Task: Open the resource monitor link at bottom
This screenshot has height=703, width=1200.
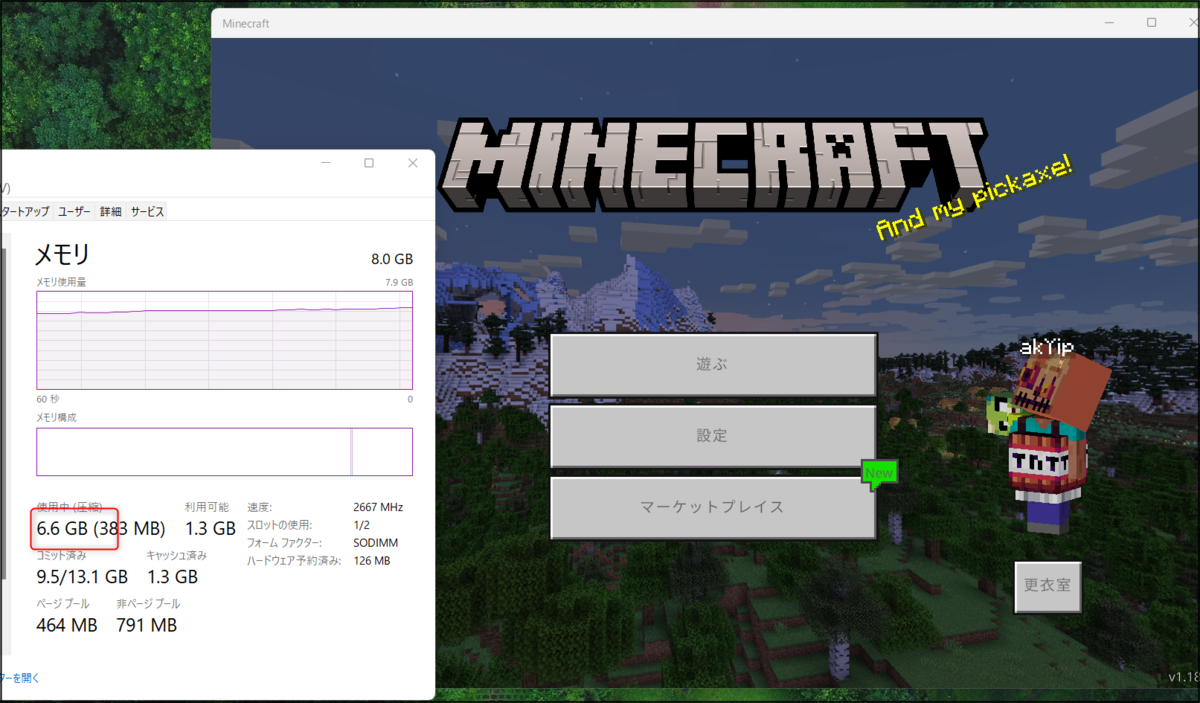Action: pos(20,677)
